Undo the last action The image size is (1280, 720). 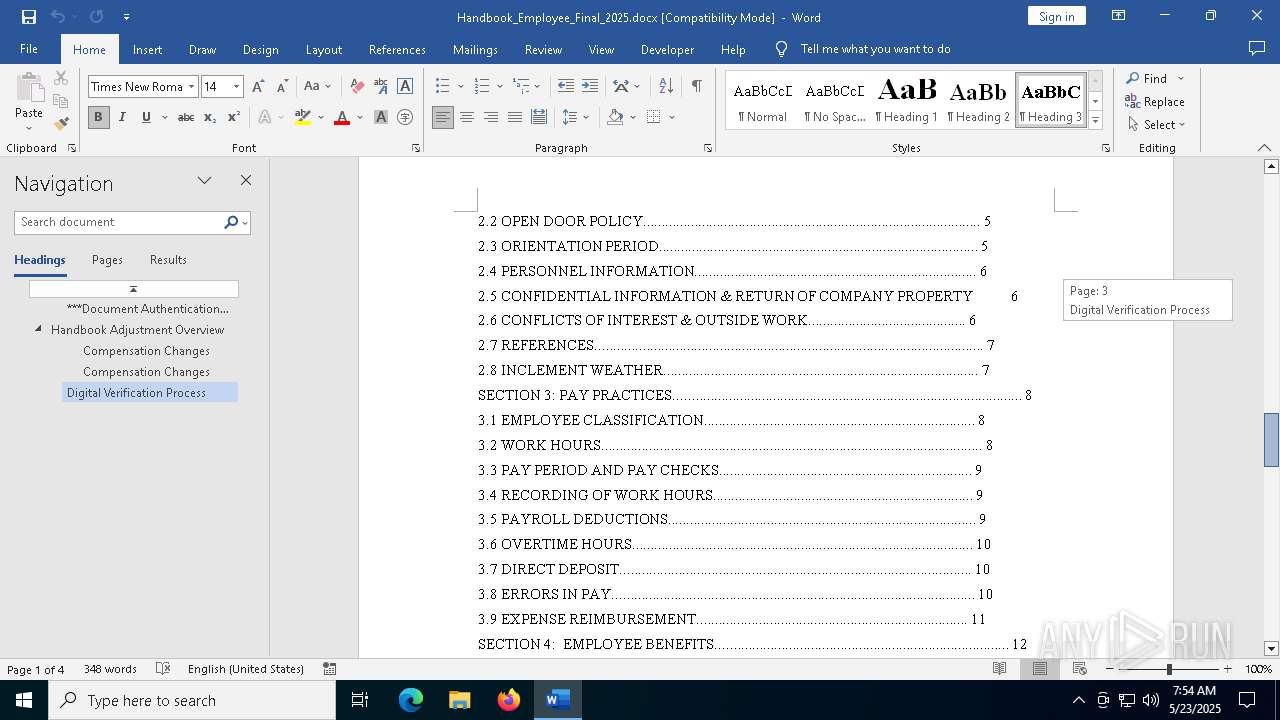coord(57,17)
